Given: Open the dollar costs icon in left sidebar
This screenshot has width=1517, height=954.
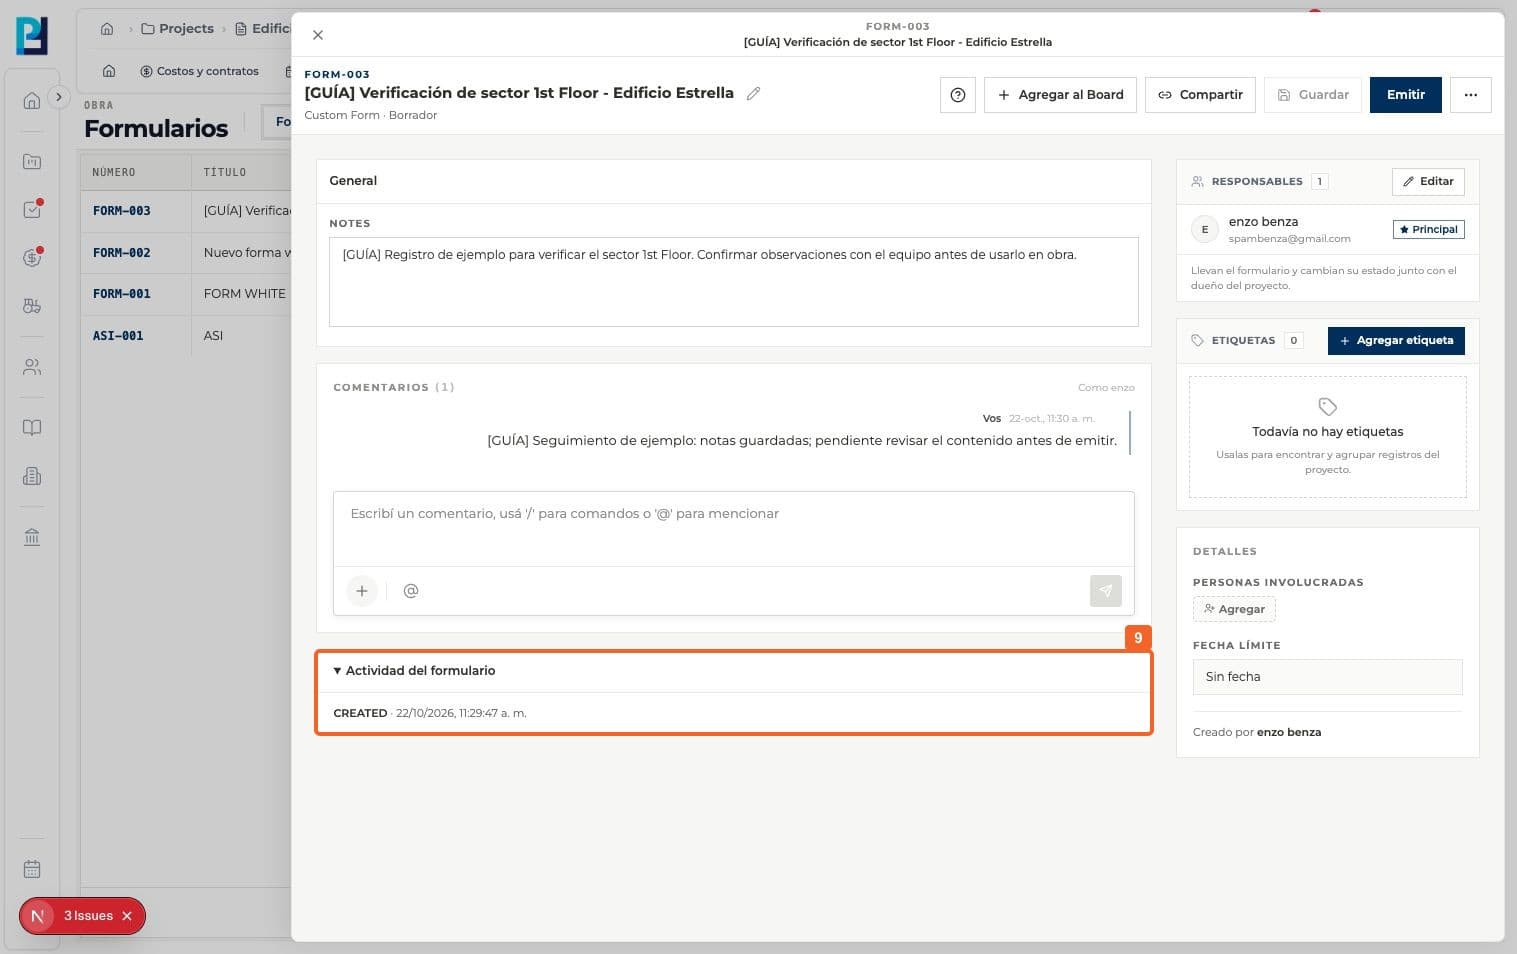Looking at the screenshot, I should (32, 258).
